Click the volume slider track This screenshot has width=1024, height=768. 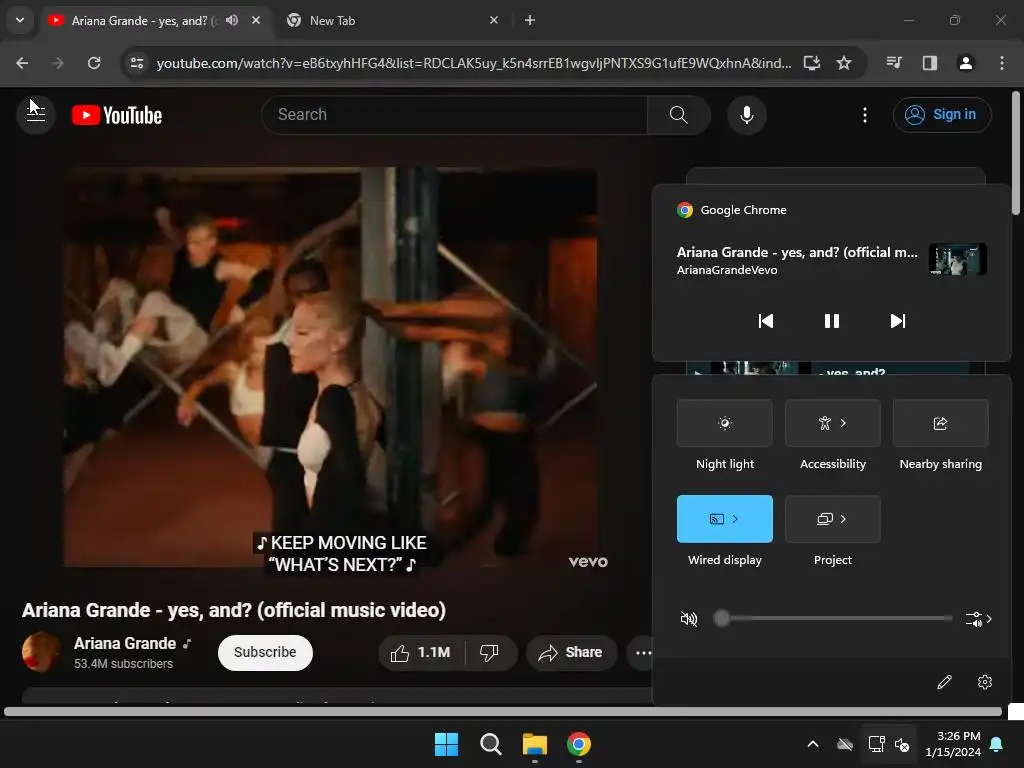pyautogui.click(x=833, y=618)
